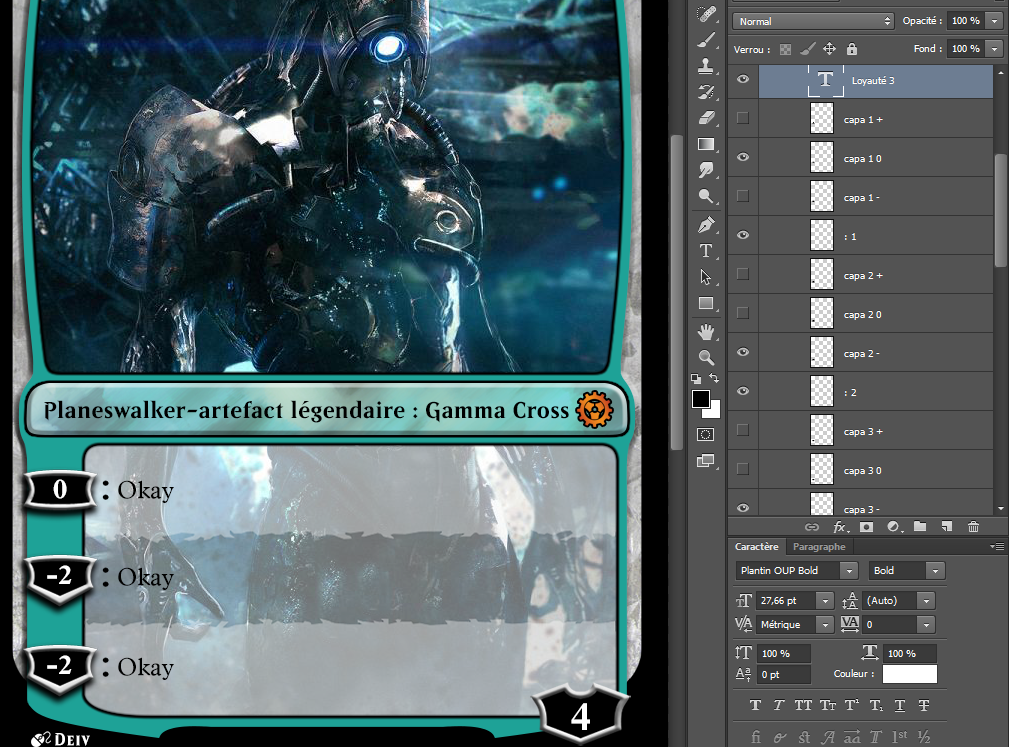The image size is (1009, 747).
Task: Select the Rectangle shape tool
Action: [707, 304]
